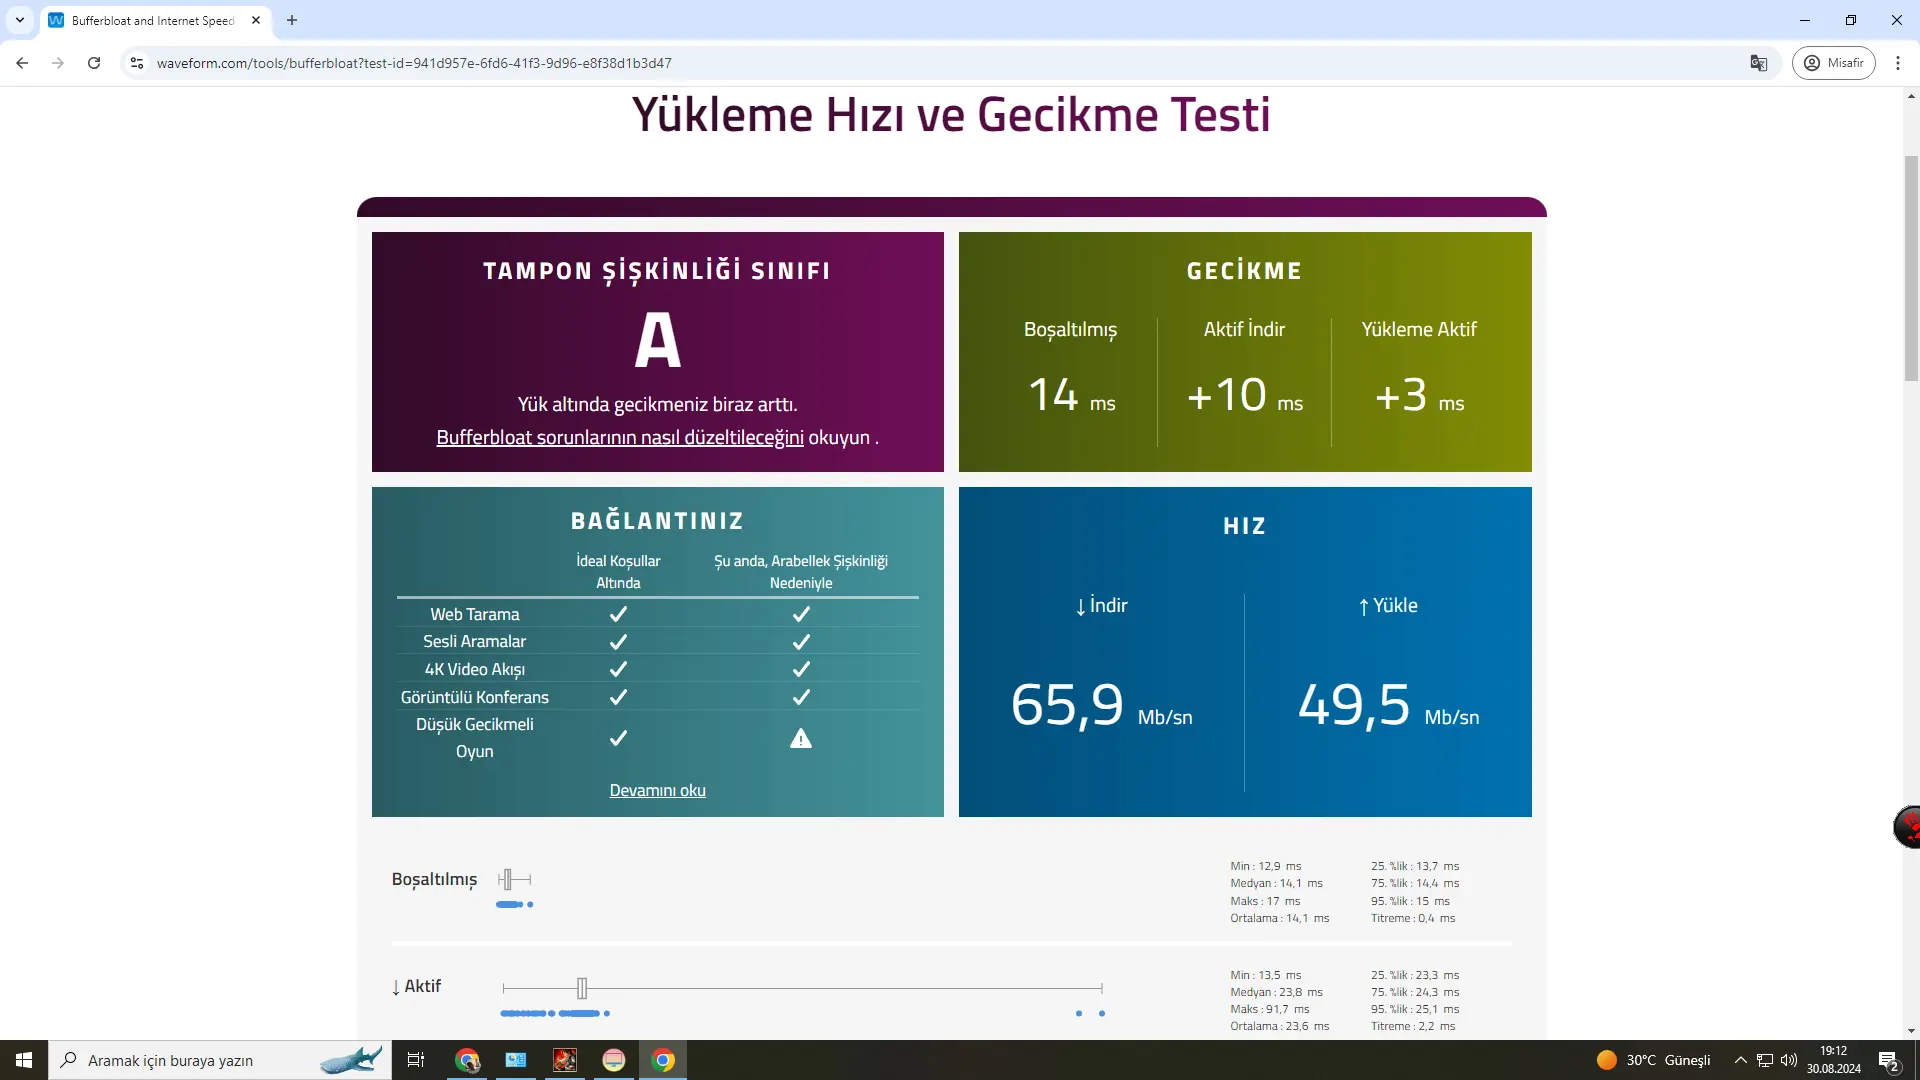Click the scrollbar down arrow

pos(1911,1031)
